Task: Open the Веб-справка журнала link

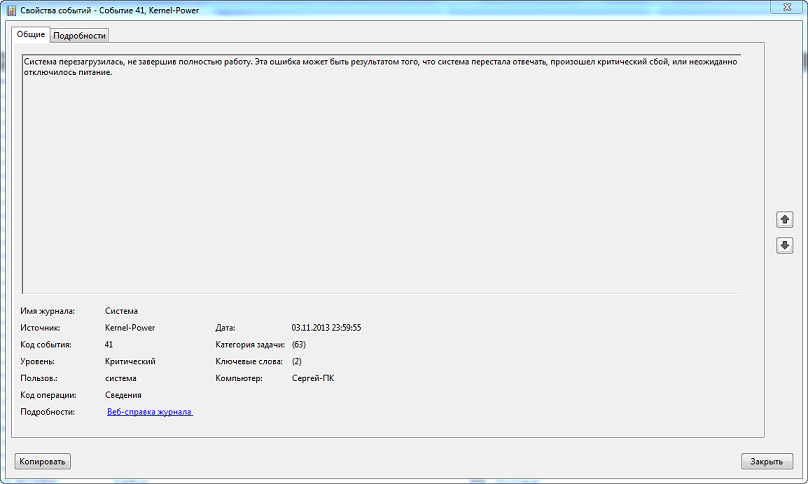Action: click(149, 411)
